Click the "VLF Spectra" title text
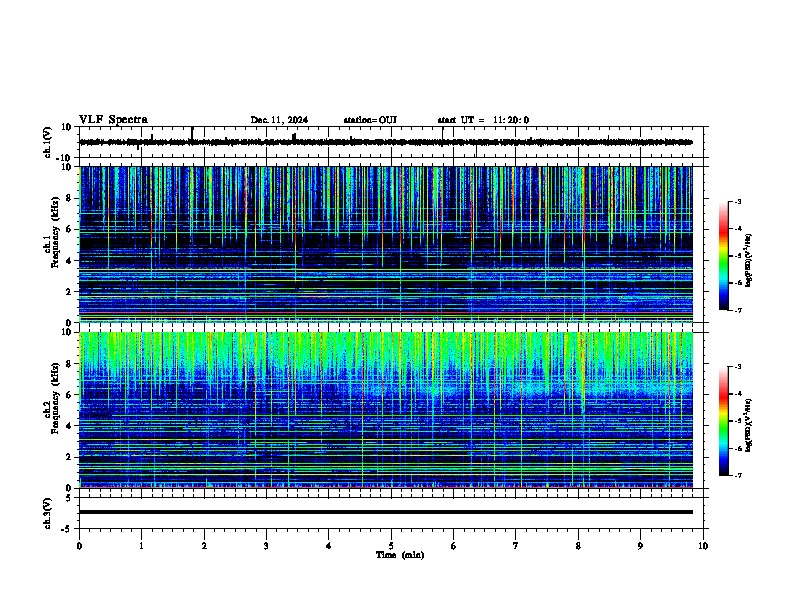The image size is (792, 612). coord(113,120)
